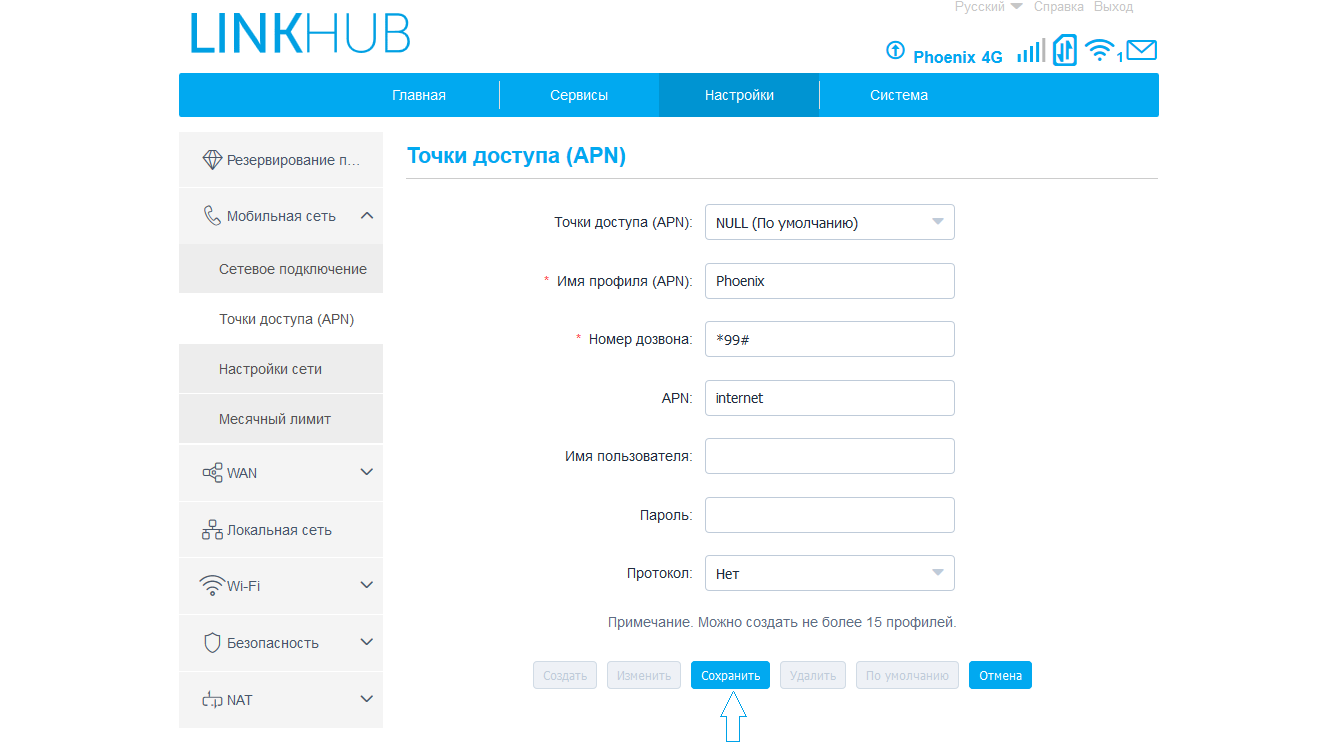Click the Локальная сеть LAN icon
This screenshot has width=1340, height=752.
pyautogui.click(x=212, y=529)
